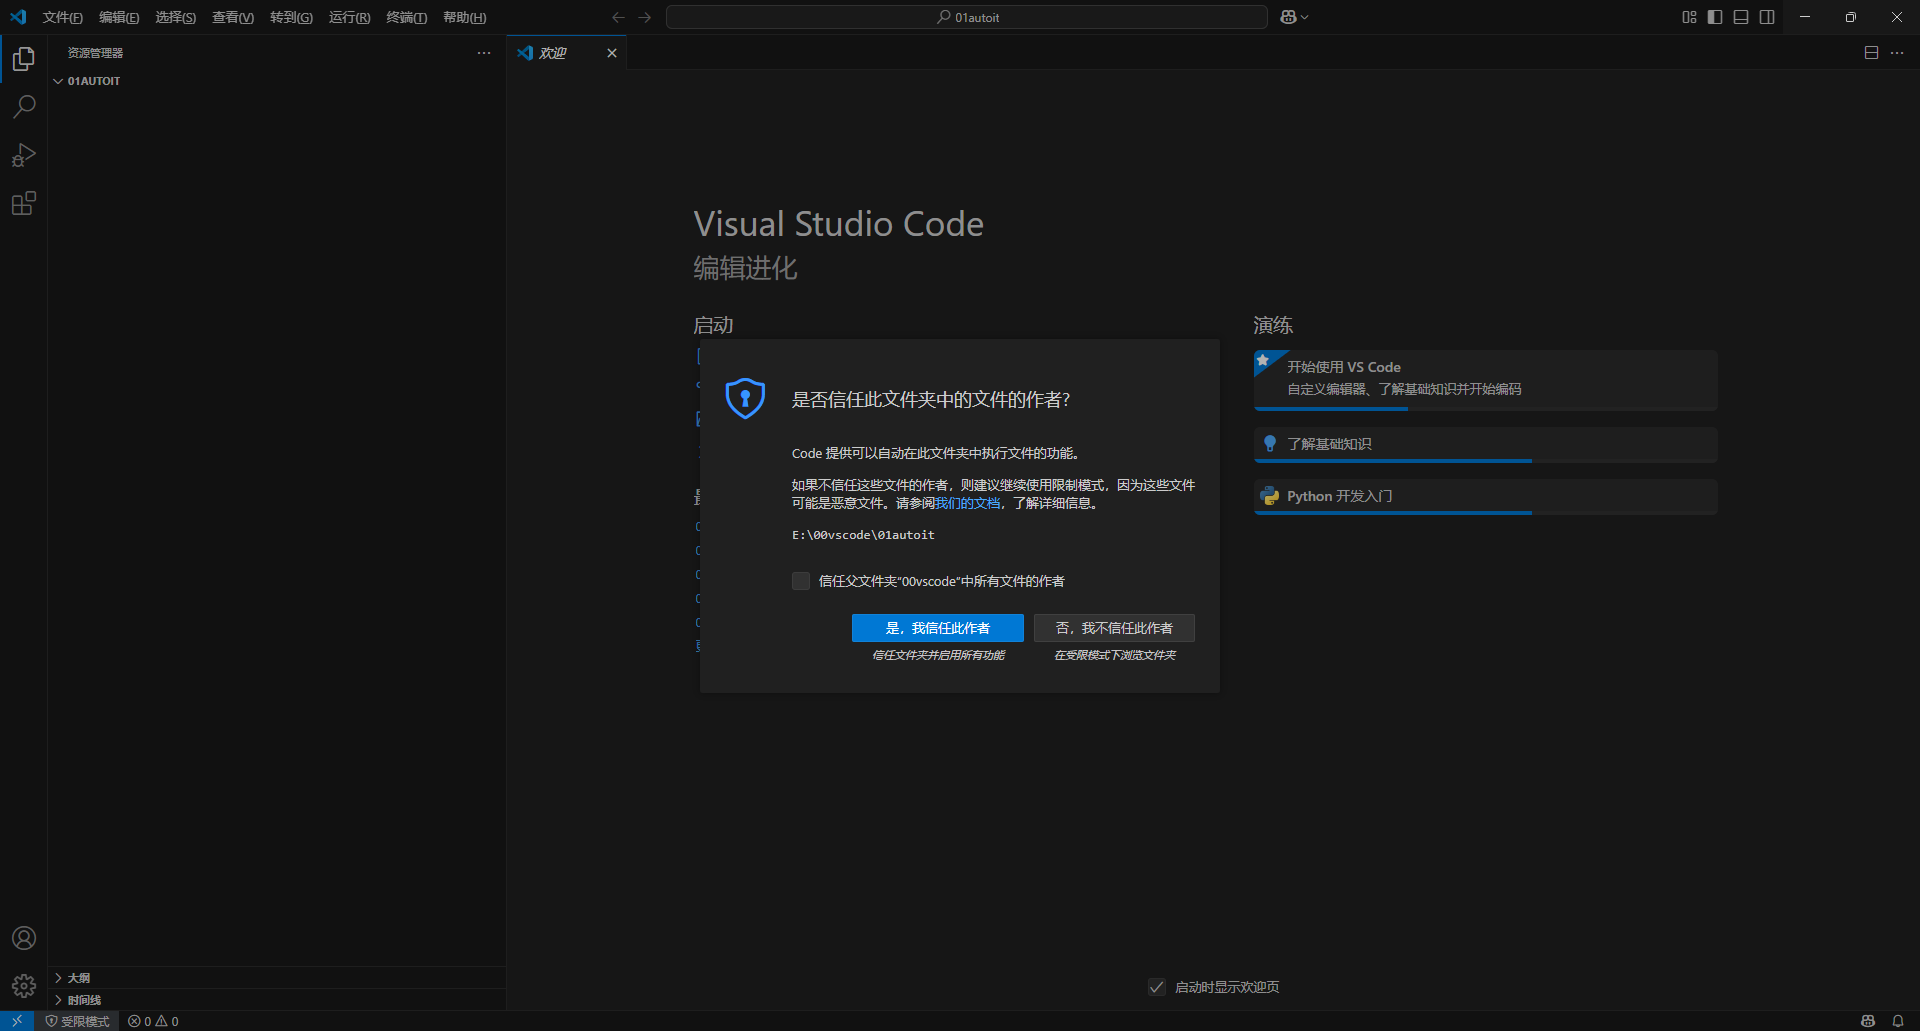Image resolution: width=1920 pixels, height=1031 pixels.
Task: Toggle the primary side bar
Action: click(x=1715, y=17)
